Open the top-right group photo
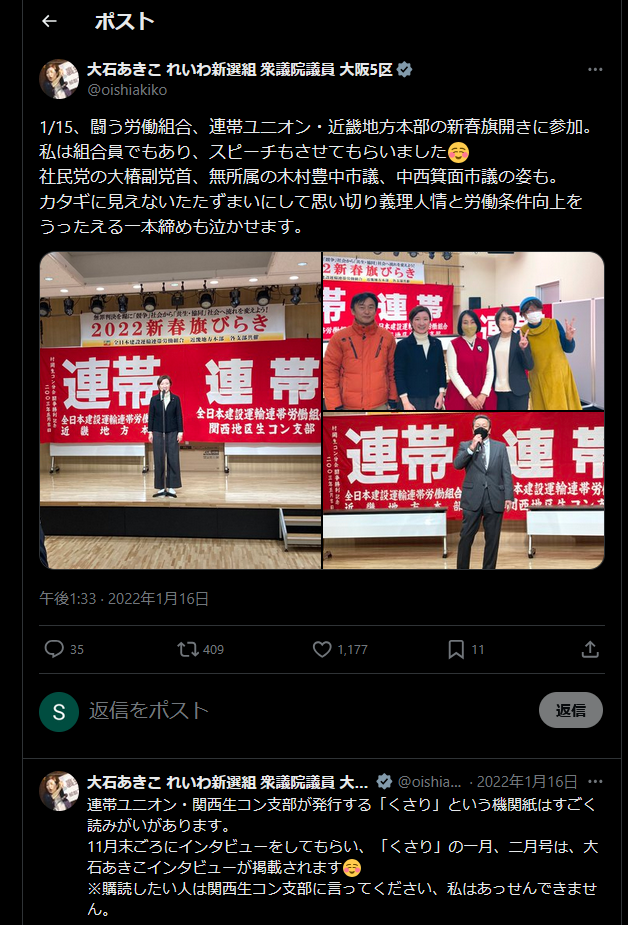 (x=463, y=331)
